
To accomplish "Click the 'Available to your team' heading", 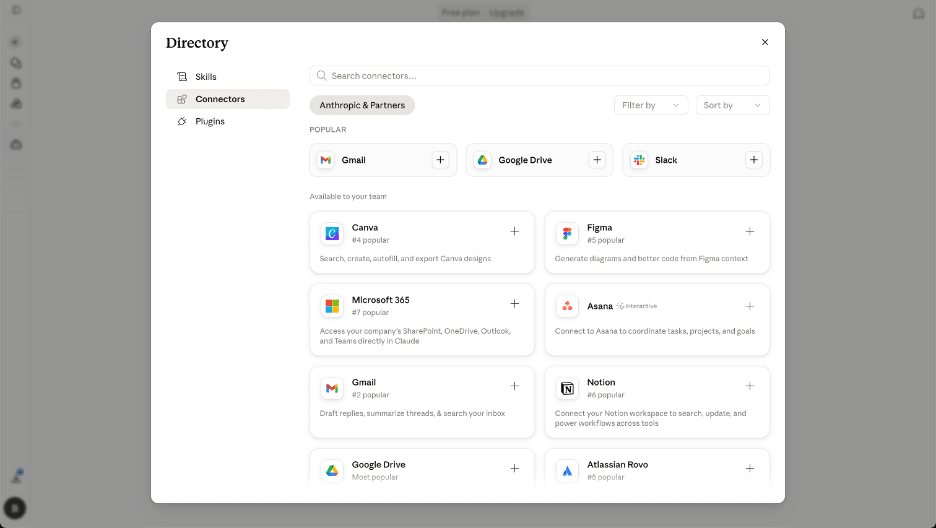I will point(347,196).
